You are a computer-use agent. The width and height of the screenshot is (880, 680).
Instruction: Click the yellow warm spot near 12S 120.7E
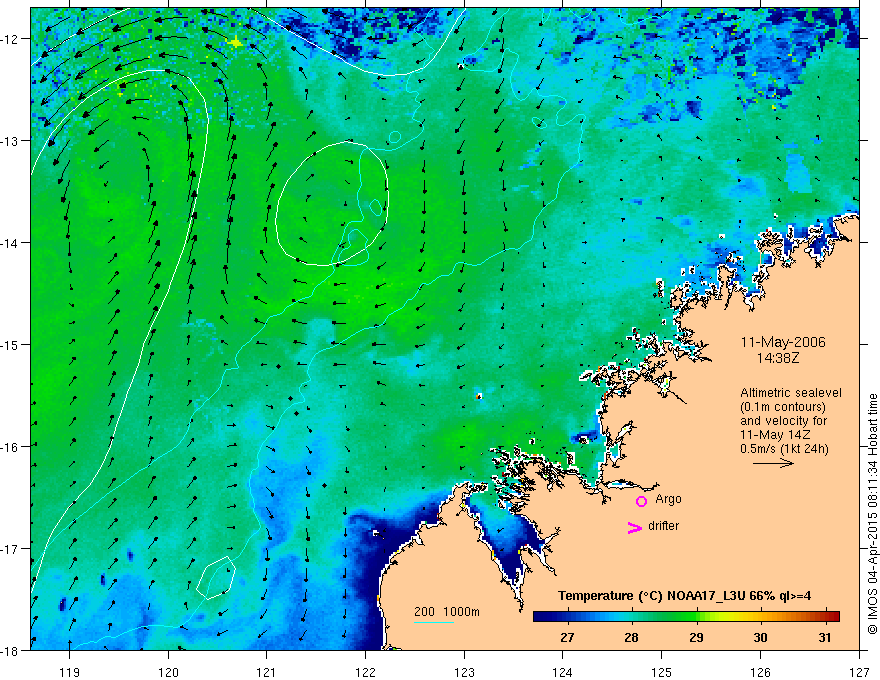235,43
